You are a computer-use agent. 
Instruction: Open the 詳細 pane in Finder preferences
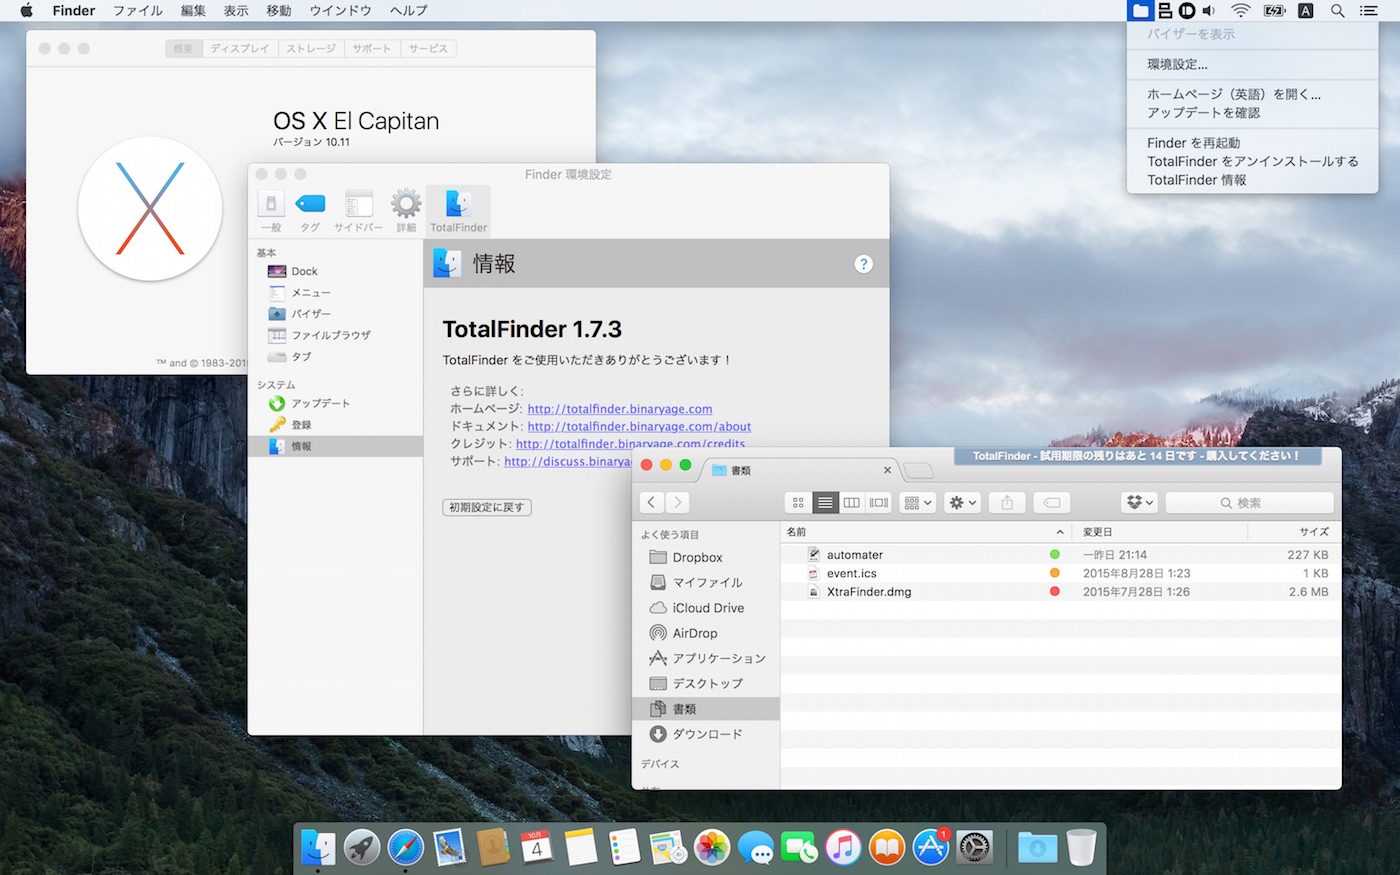click(406, 210)
